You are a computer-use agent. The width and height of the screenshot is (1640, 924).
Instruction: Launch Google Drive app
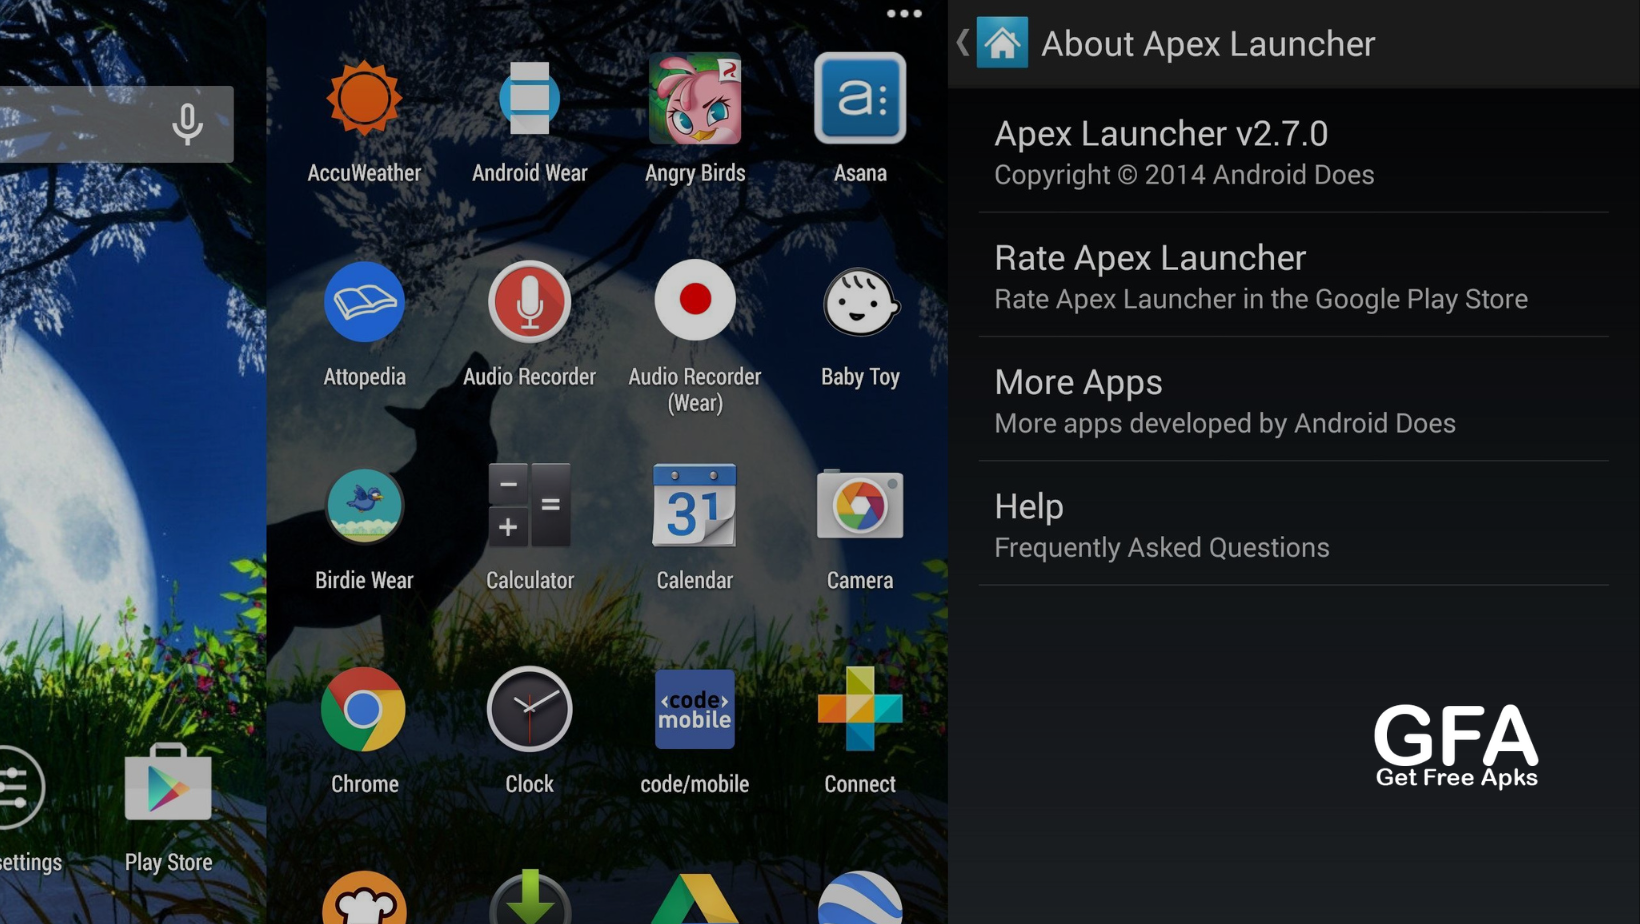point(695,900)
